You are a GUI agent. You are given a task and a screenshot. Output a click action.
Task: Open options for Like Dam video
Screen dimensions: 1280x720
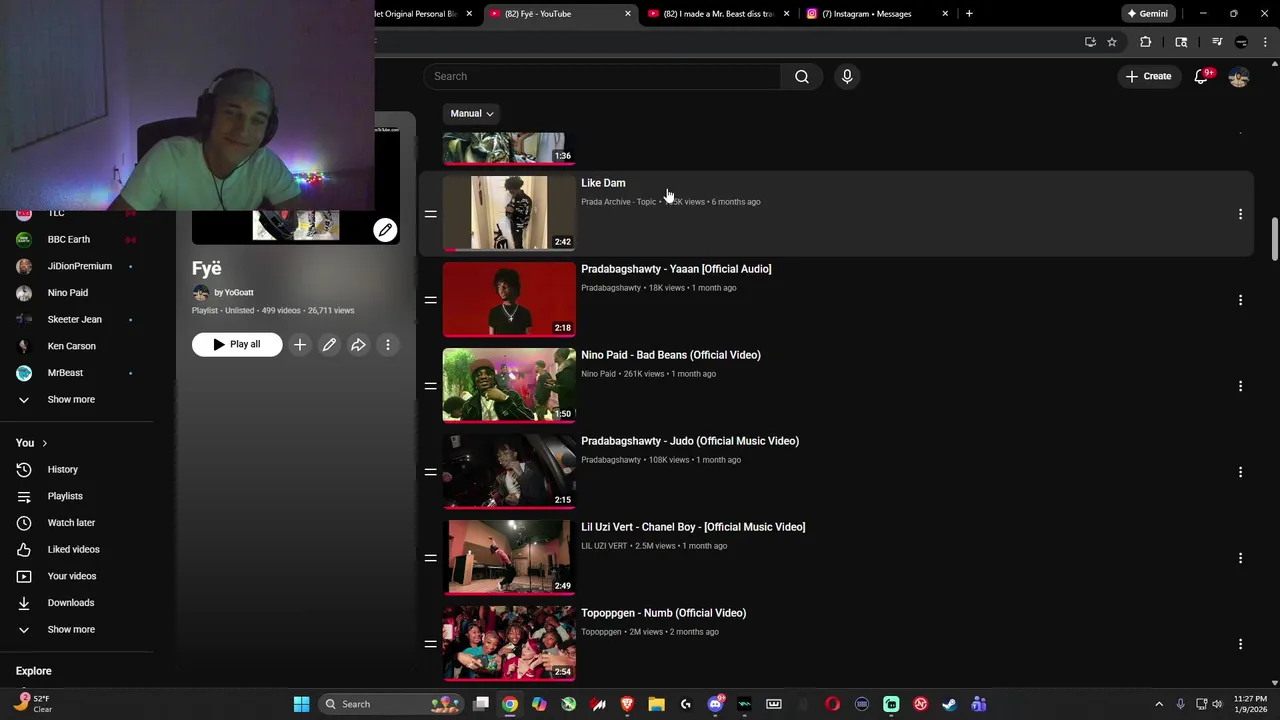pyautogui.click(x=1240, y=214)
